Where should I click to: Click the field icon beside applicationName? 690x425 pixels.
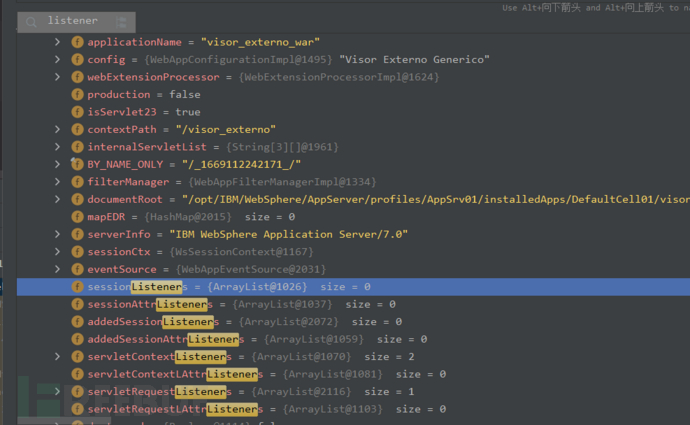pos(77,42)
